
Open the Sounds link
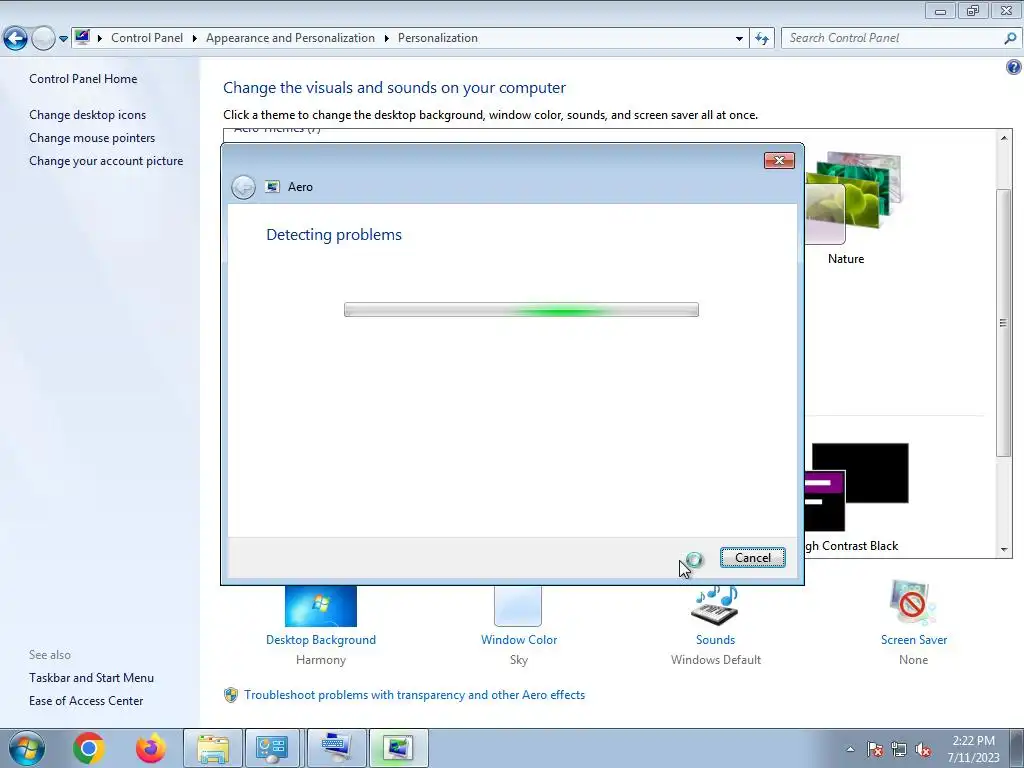pyautogui.click(x=716, y=640)
